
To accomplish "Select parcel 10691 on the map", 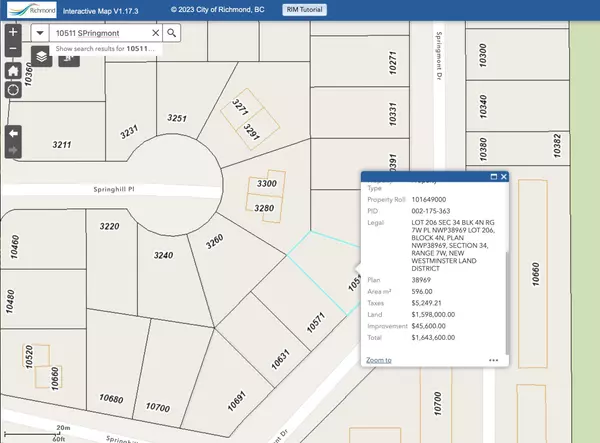I will (x=236, y=401).
